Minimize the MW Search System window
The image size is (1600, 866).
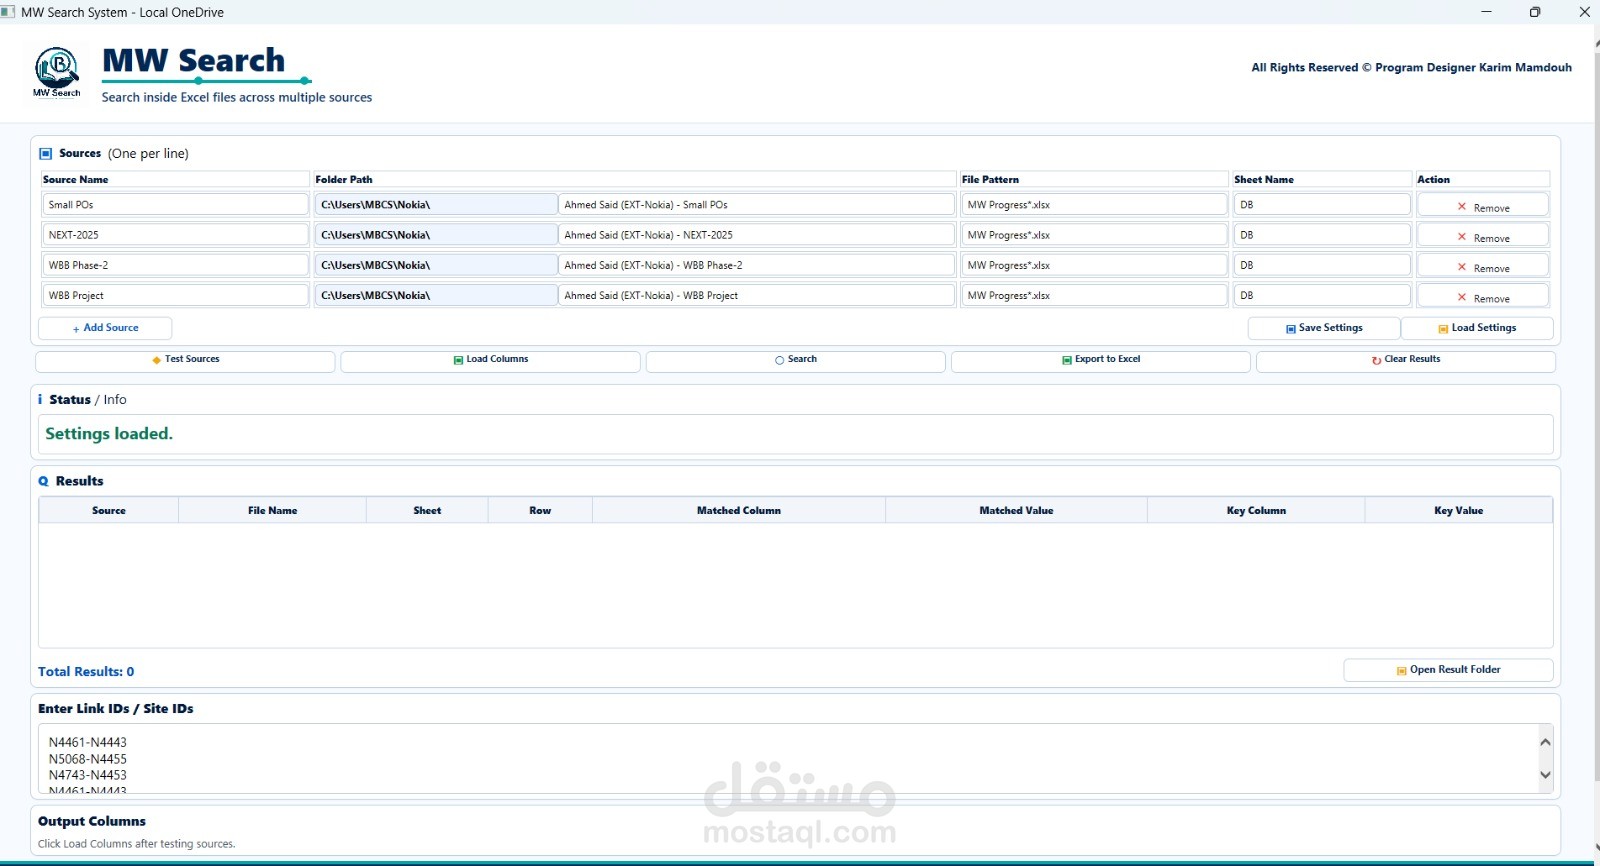[x=1486, y=12]
